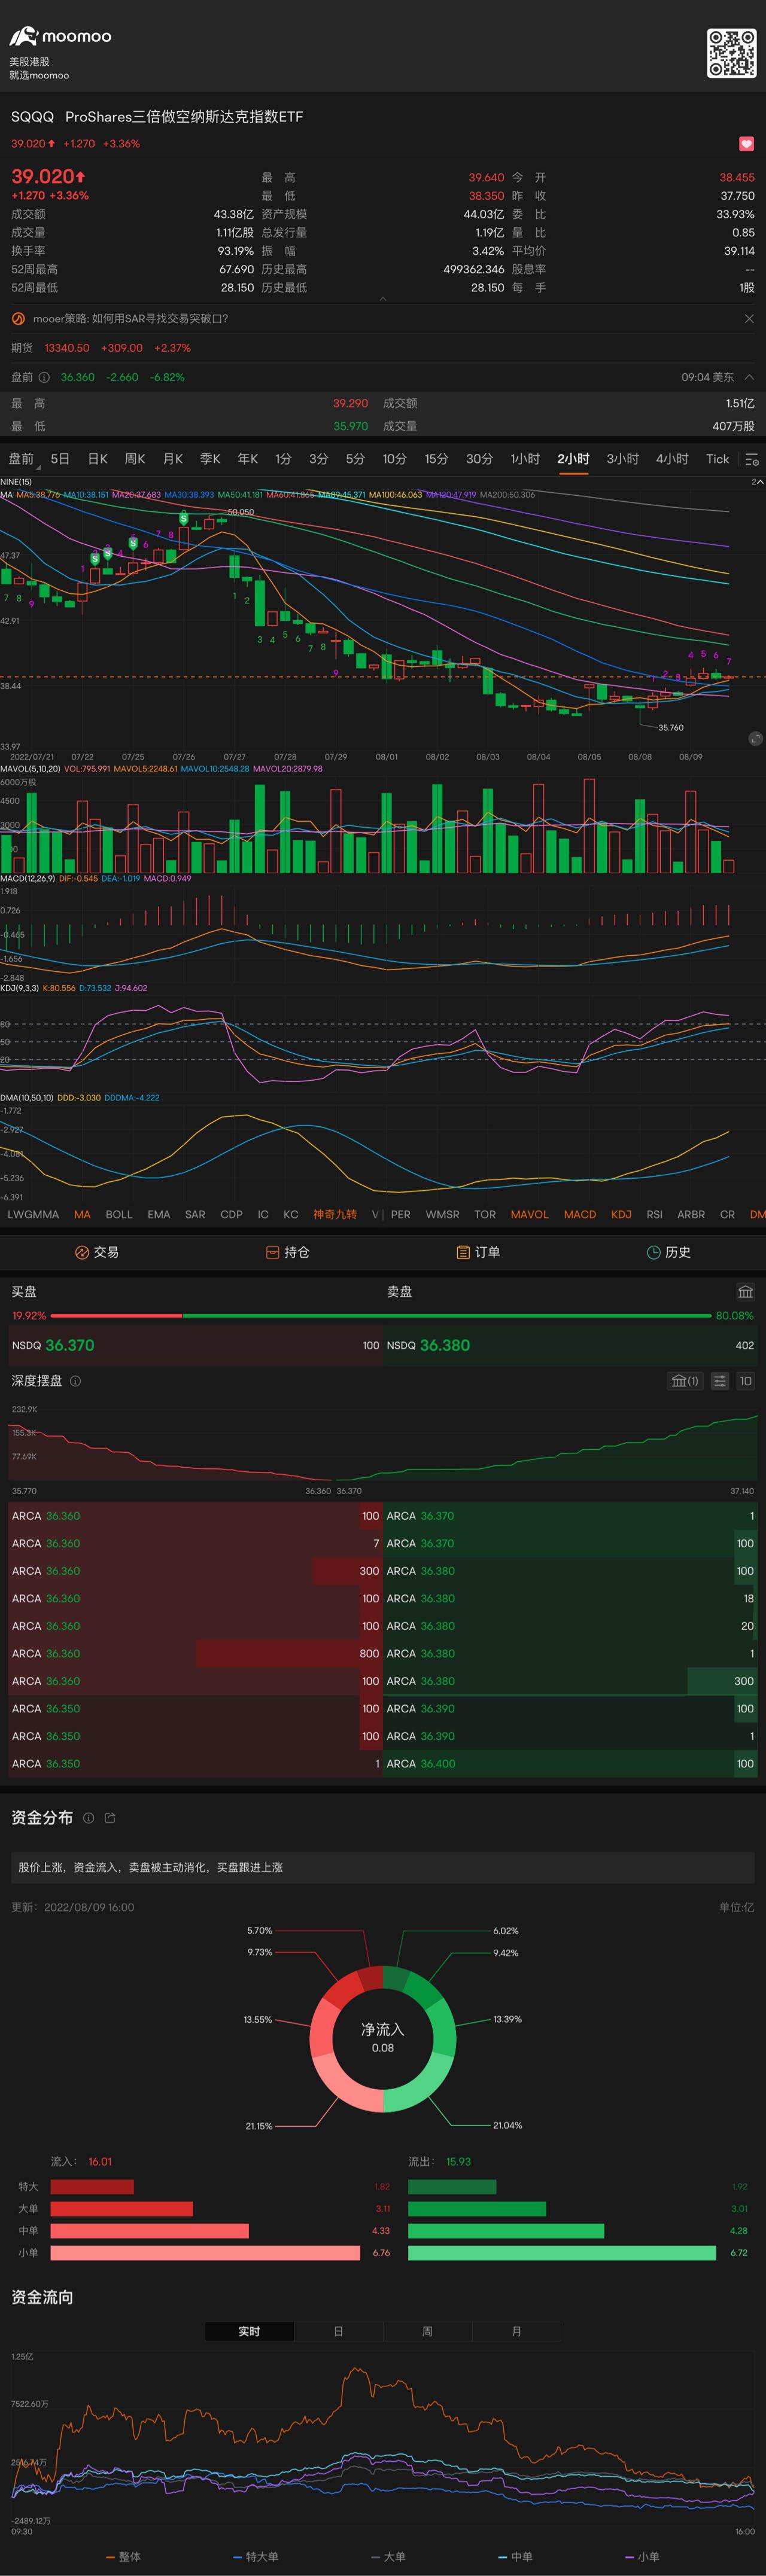Screen dimensions: 766x2576
Task: Open the 交易 trade button
Action: coord(96,1252)
